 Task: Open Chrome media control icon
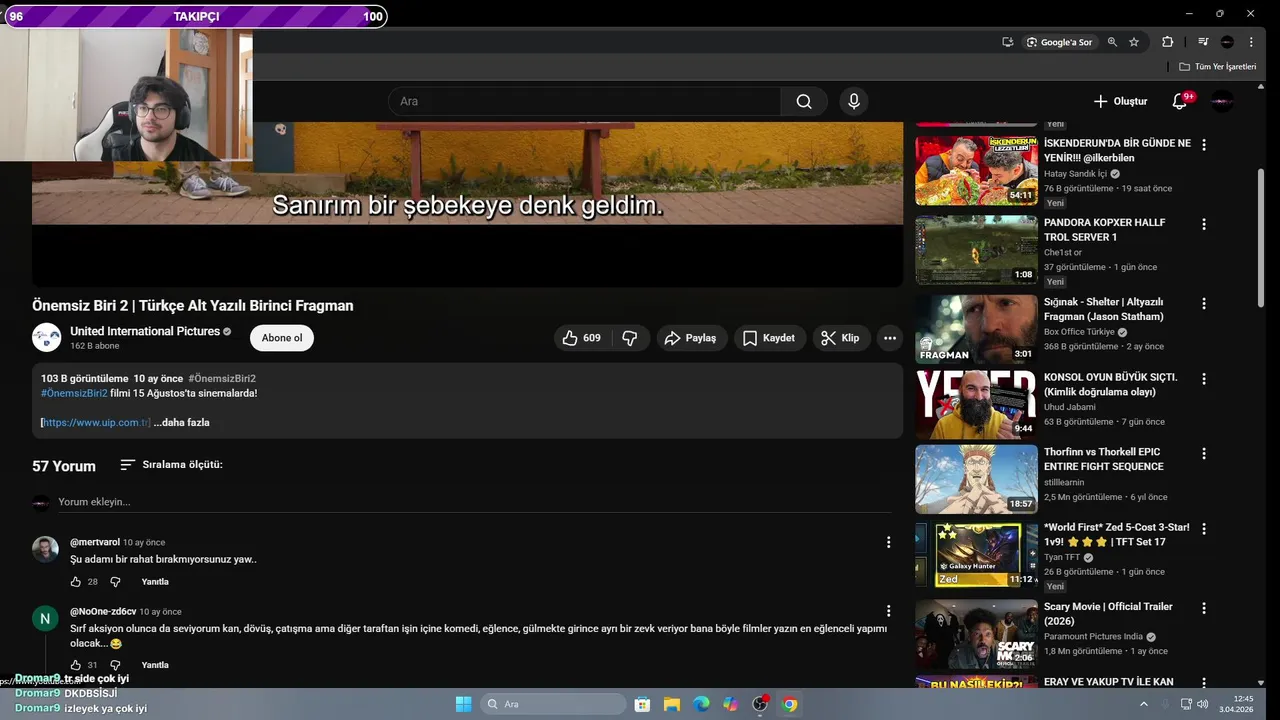point(1203,42)
